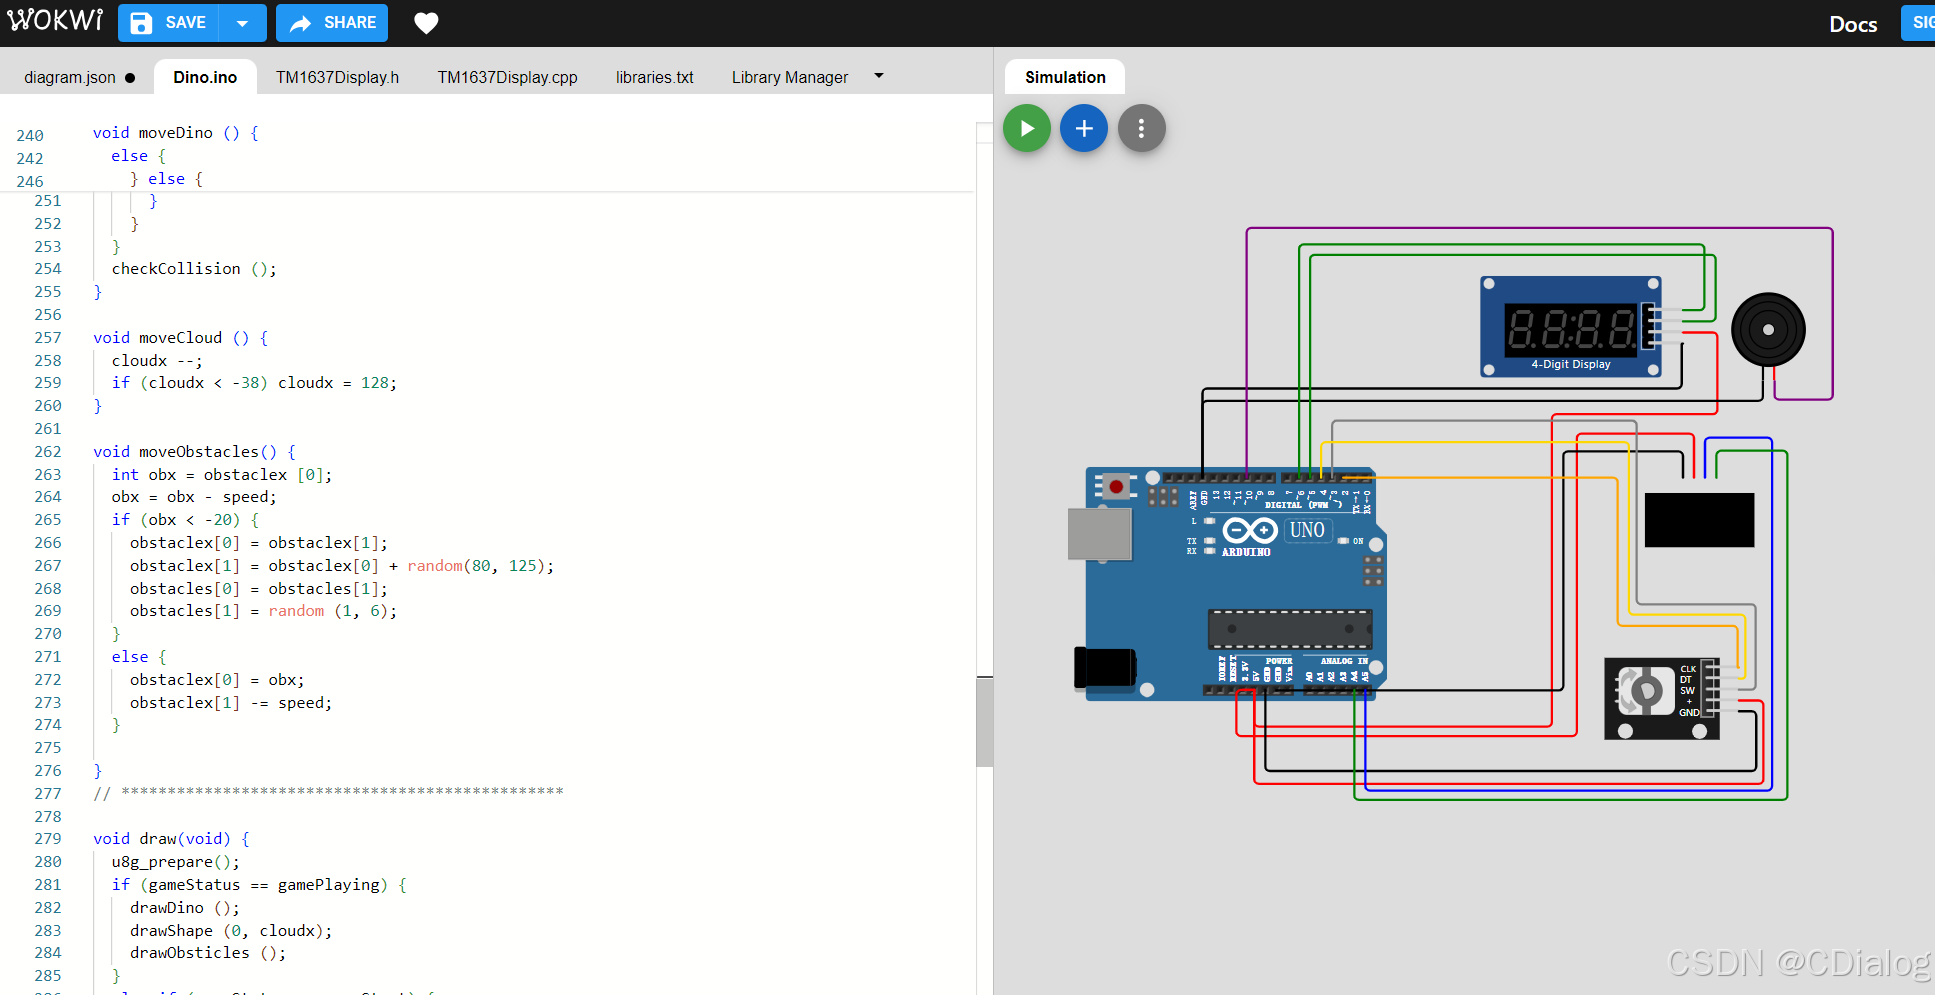The image size is (1935, 995).
Task: Click sticky line 'void moveDino () {'
Action: [175, 133]
